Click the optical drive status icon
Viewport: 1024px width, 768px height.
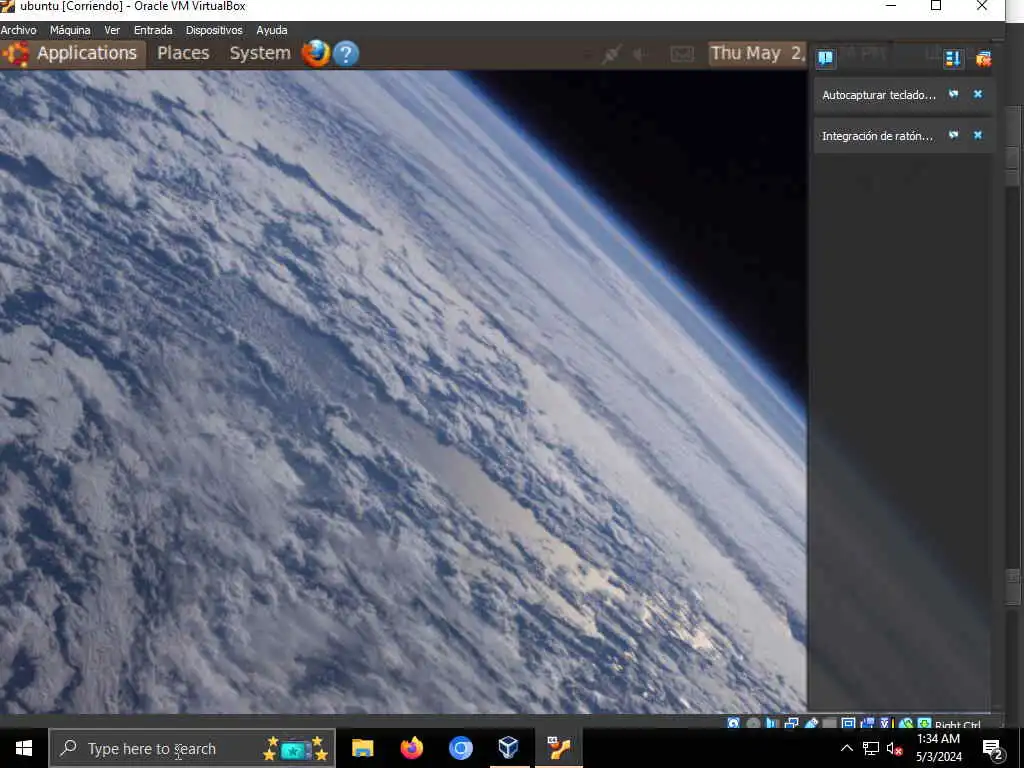[753, 724]
